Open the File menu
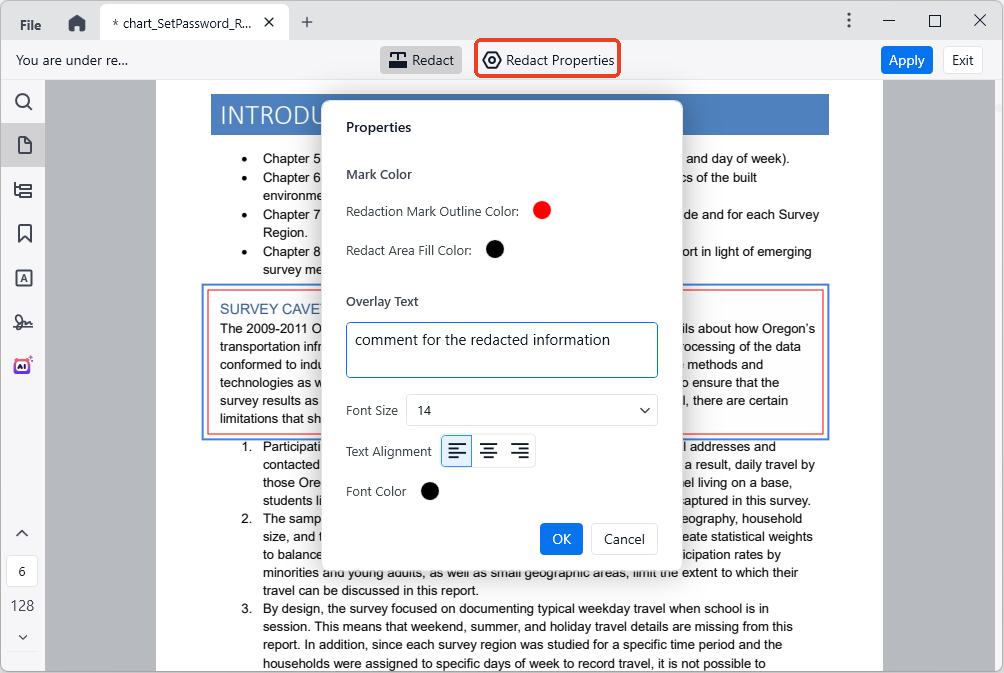Viewport: 1004px width, 673px height. point(28,23)
